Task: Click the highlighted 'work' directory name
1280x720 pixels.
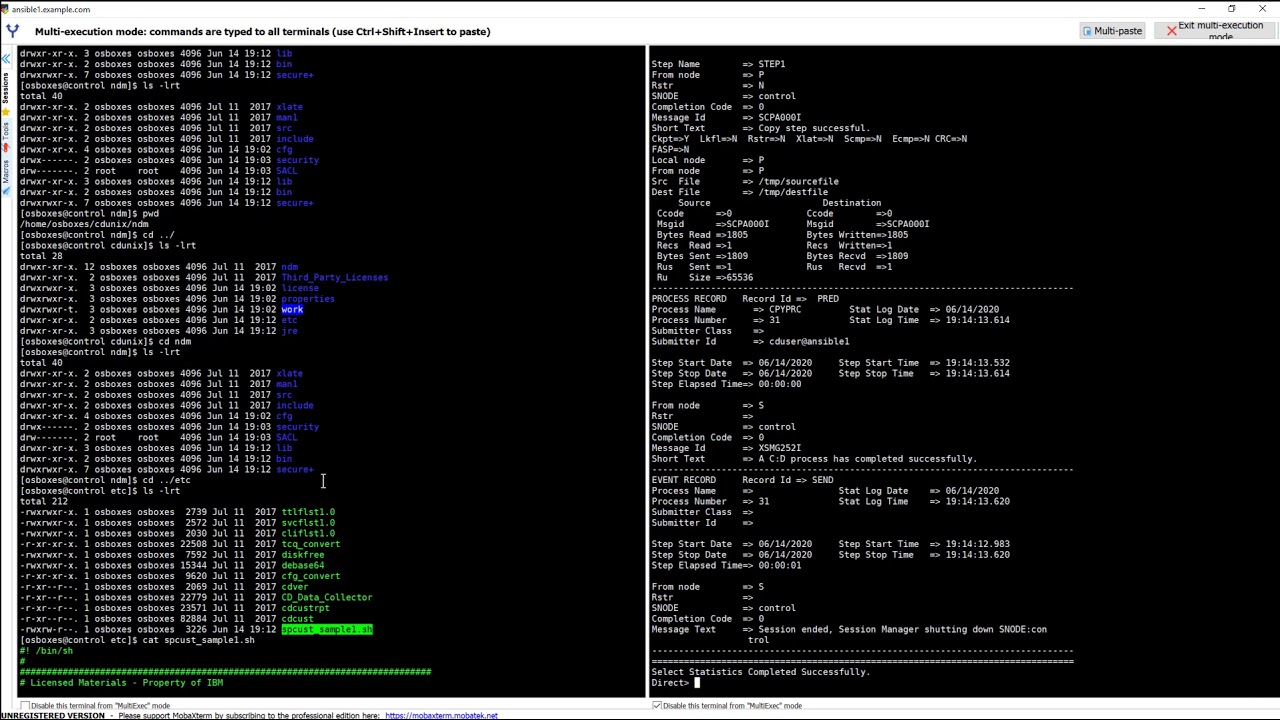Action: [x=292, y=309]
